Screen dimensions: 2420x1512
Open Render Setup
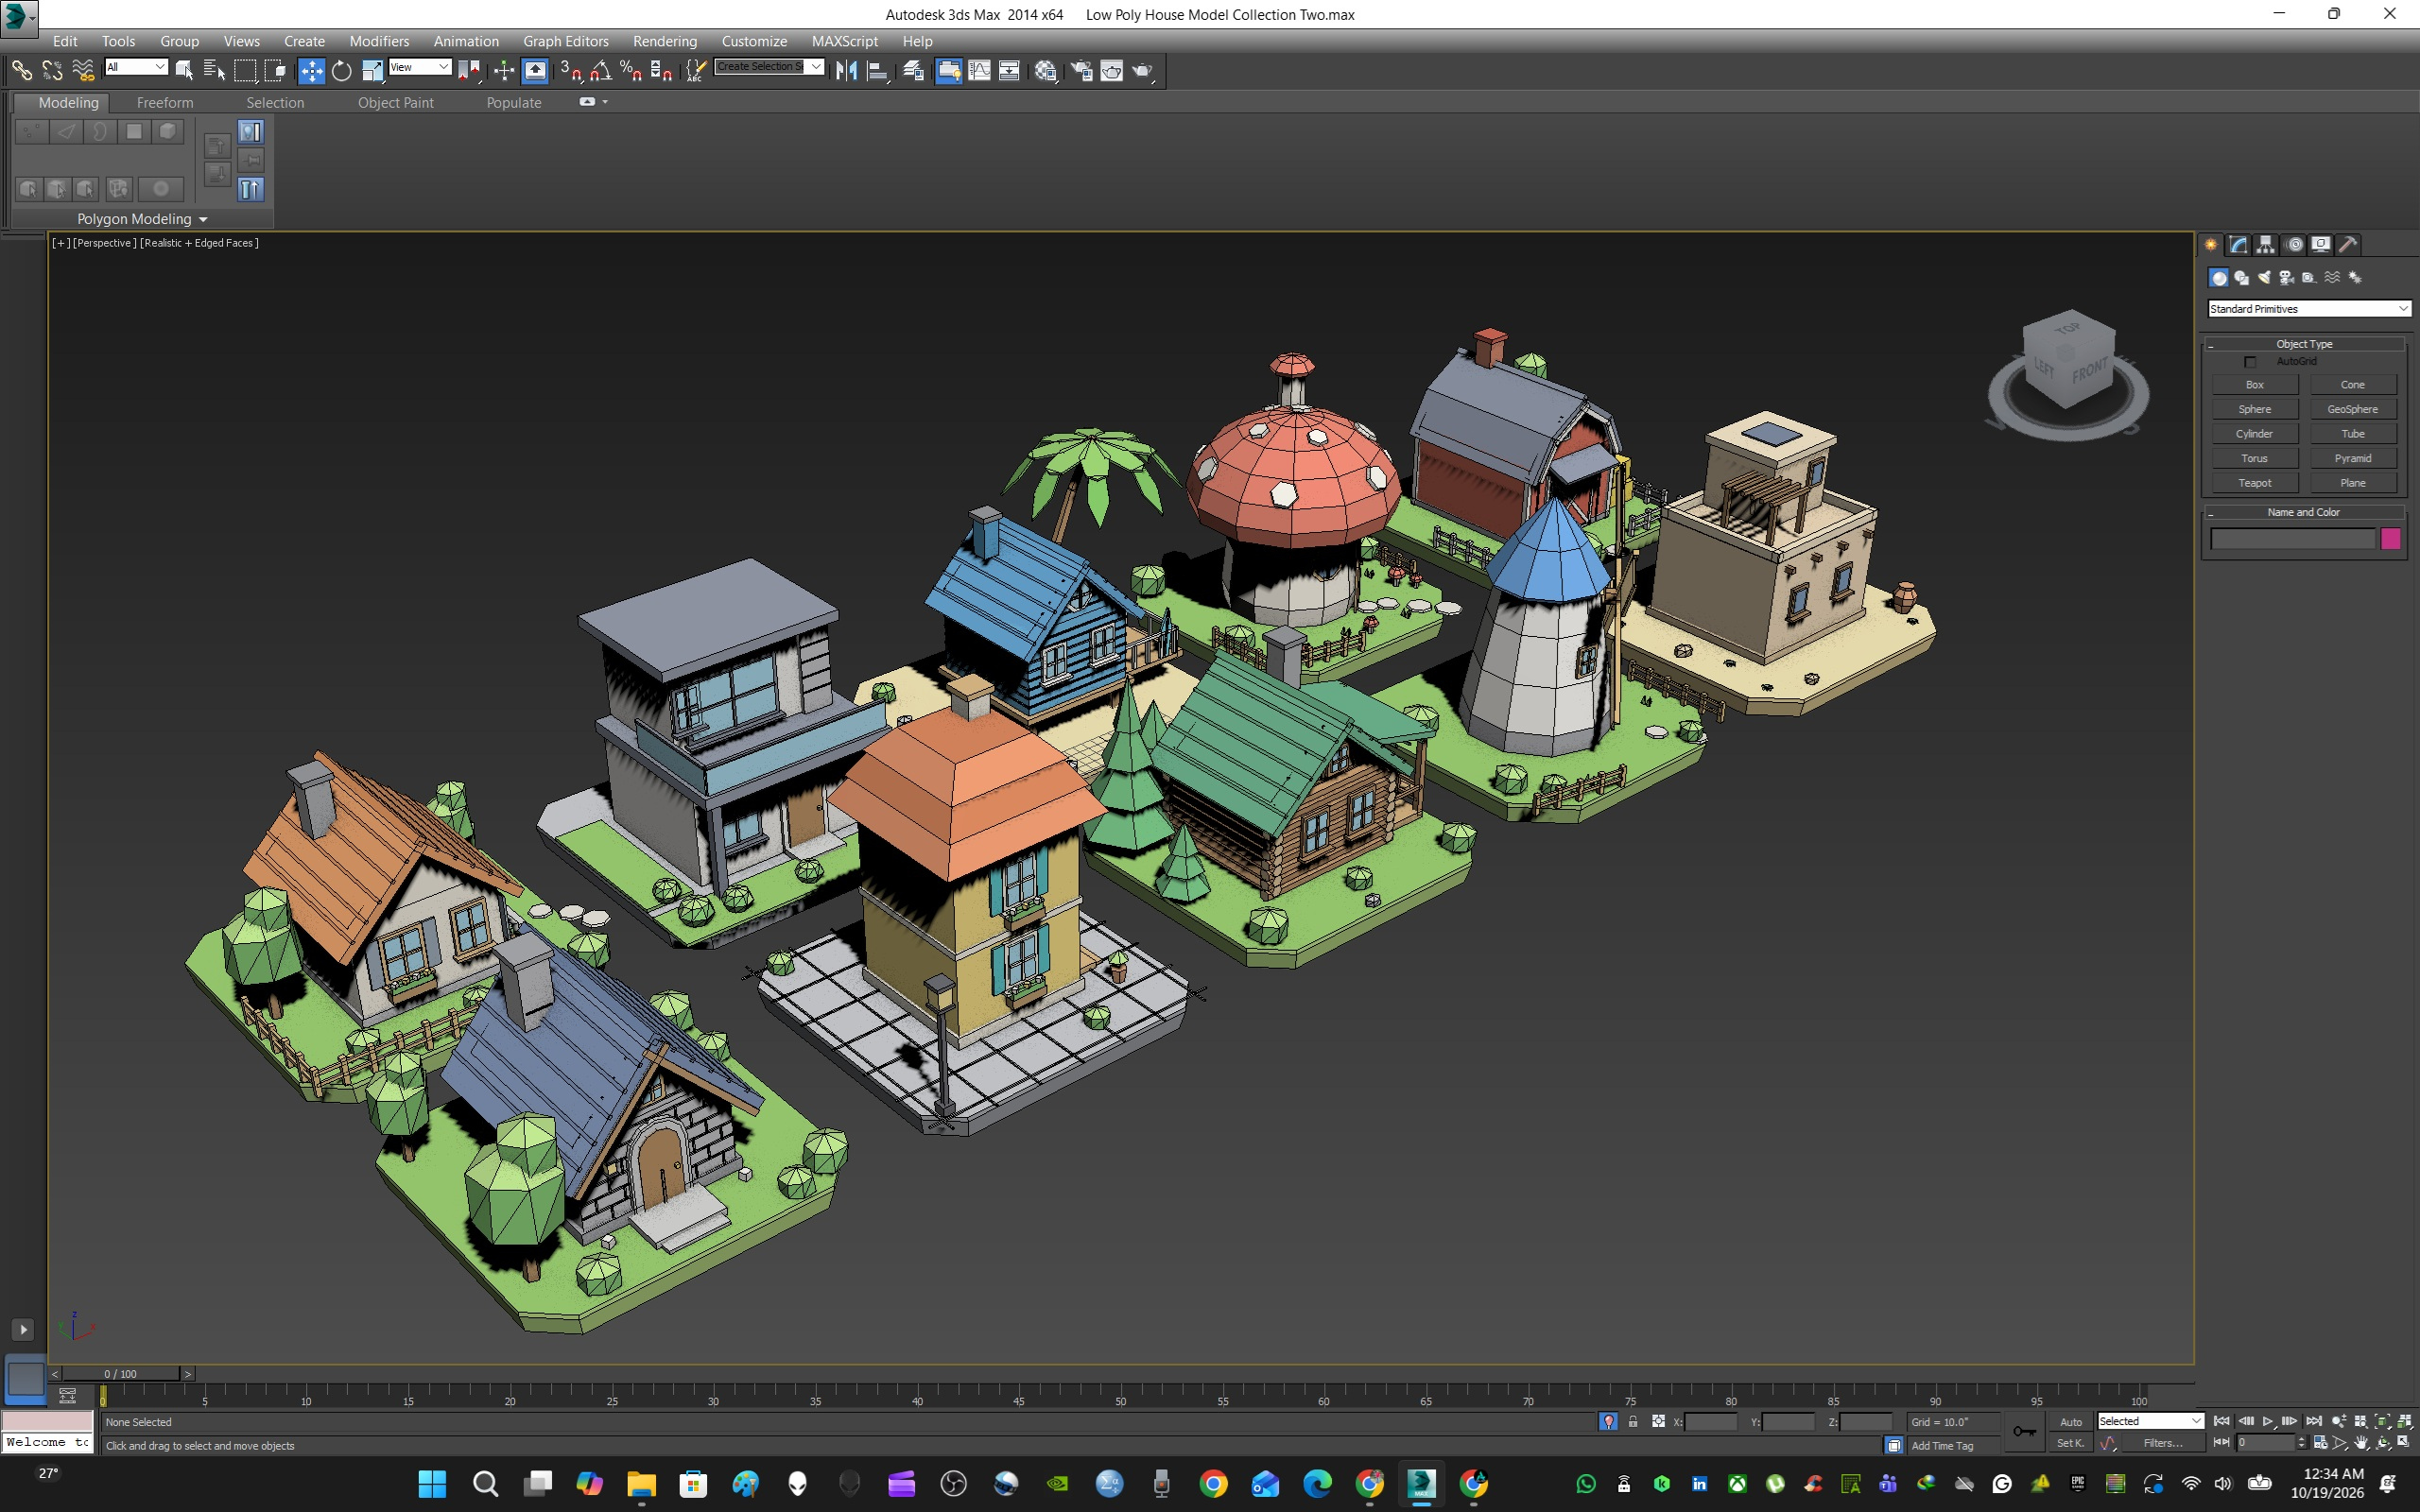pyautogui.click(x=1081, y=70)
